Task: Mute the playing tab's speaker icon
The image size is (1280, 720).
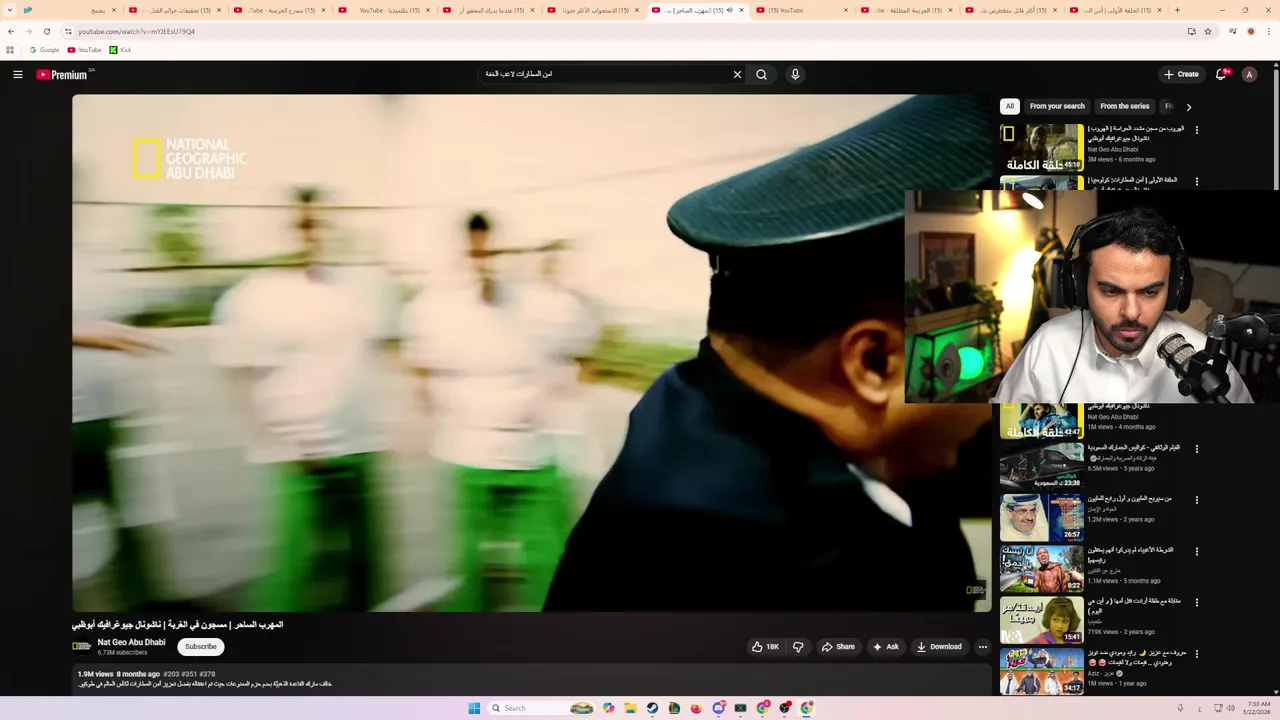Action: (x=729, y=10)
